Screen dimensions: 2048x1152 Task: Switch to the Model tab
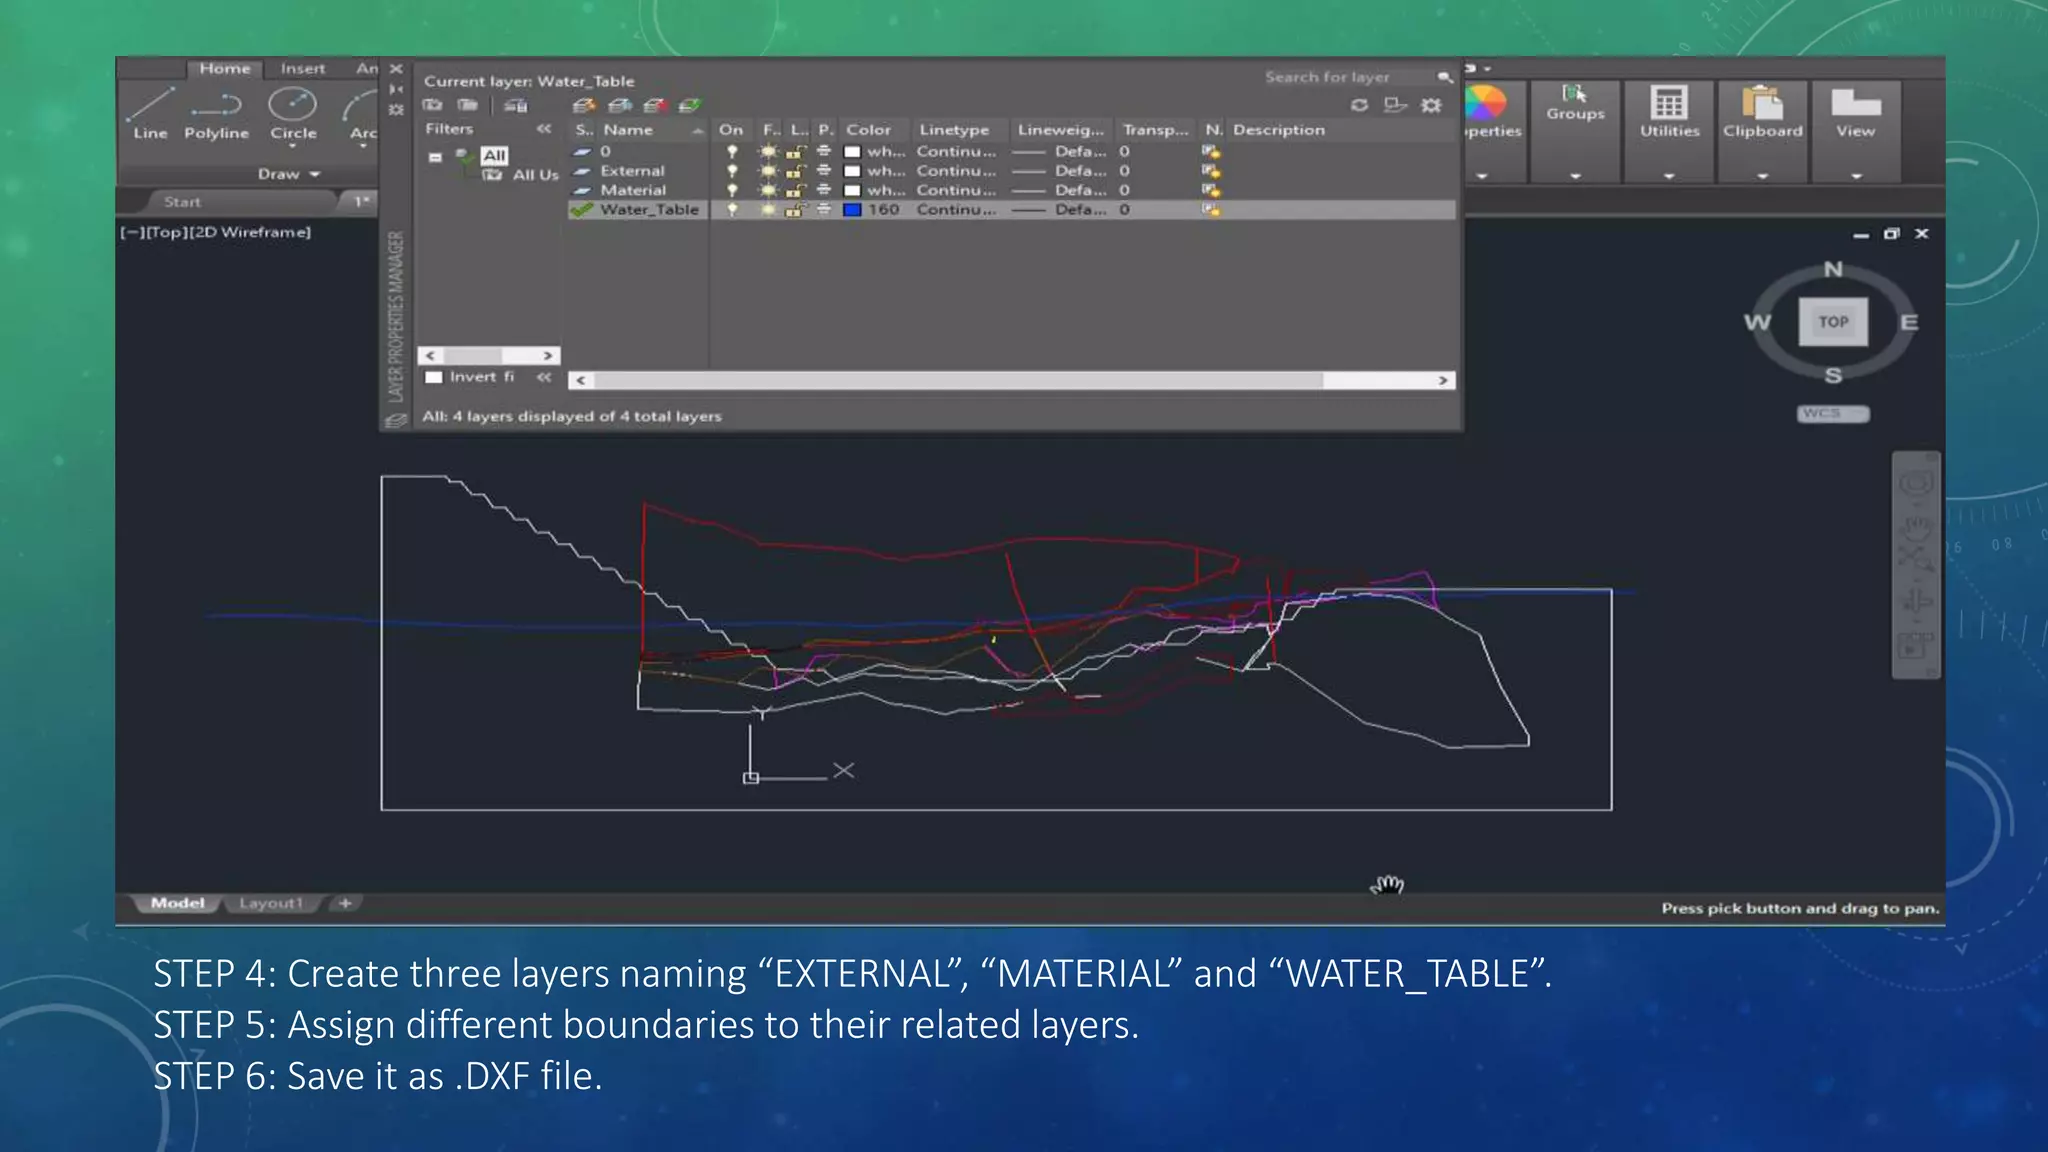click(177, 903)
